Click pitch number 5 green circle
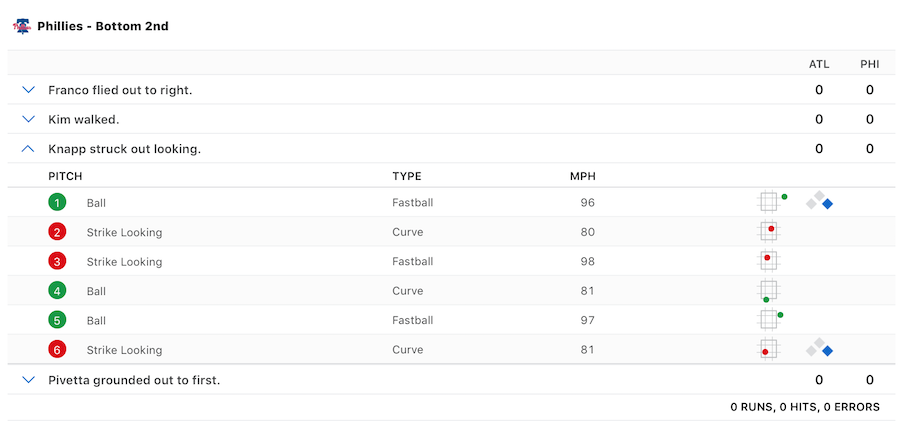The width and height of the screenshot is (900, 427). 58,320
